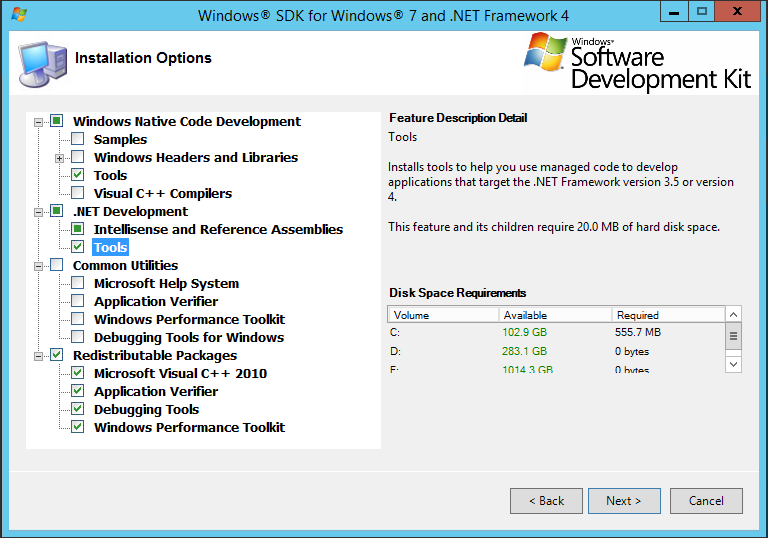
Task: Select the C: volume row
Action: click(x=556, y=332)
